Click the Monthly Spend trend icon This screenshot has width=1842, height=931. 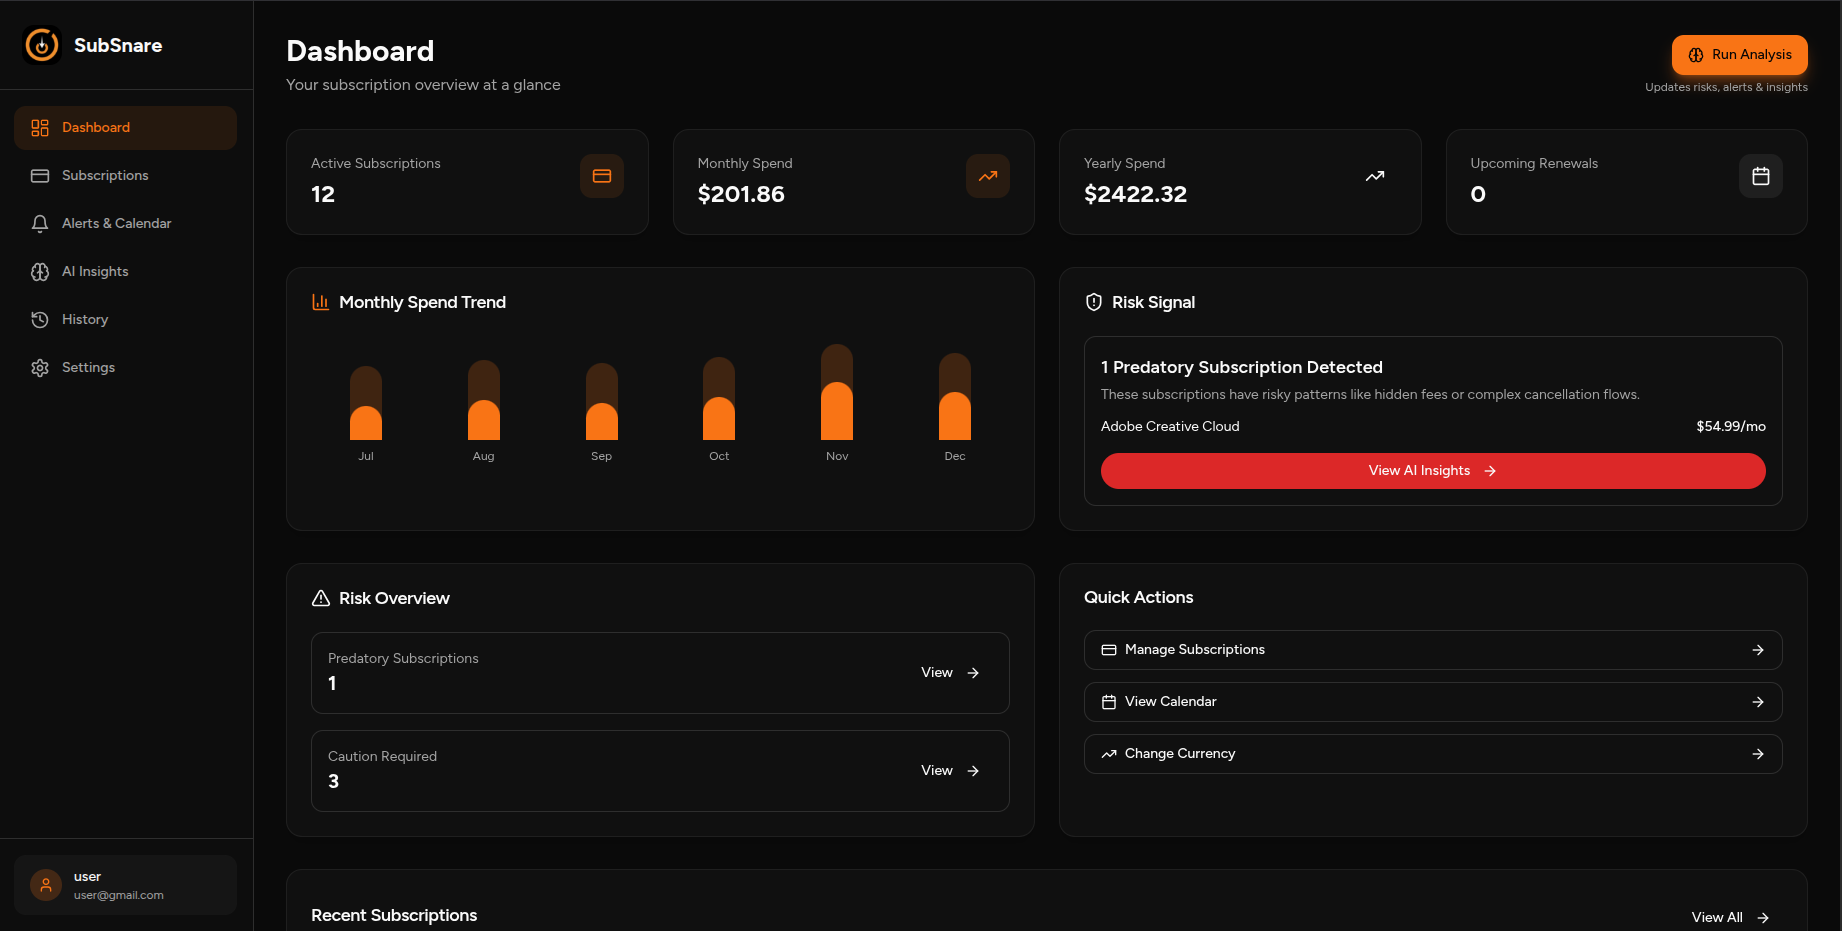[988, 176]
